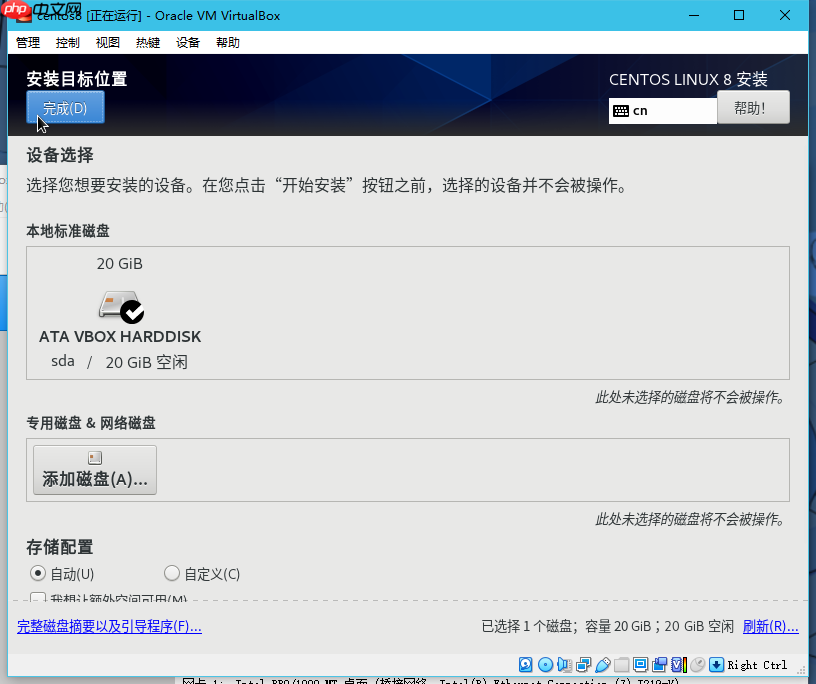Open the cn keyboard layout selector

coord(662,110)
